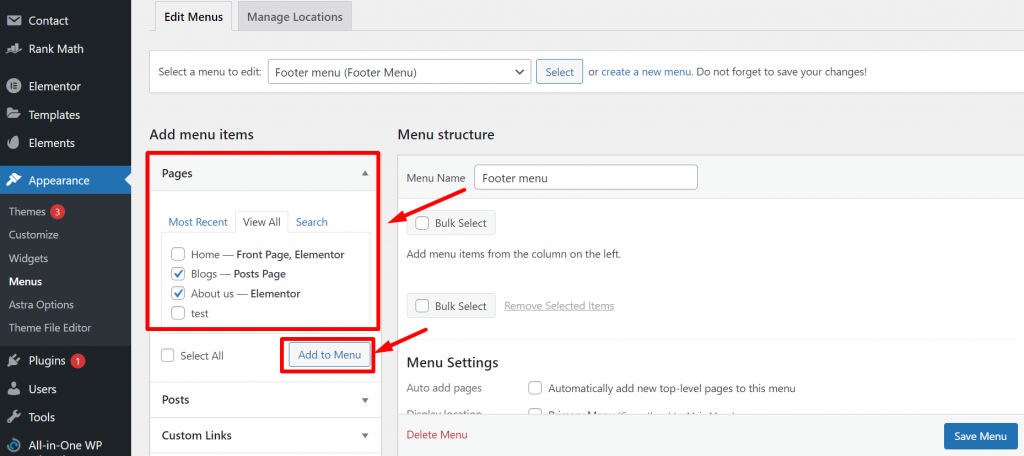
Task: Click the Select button
Action: coord(559,72)
